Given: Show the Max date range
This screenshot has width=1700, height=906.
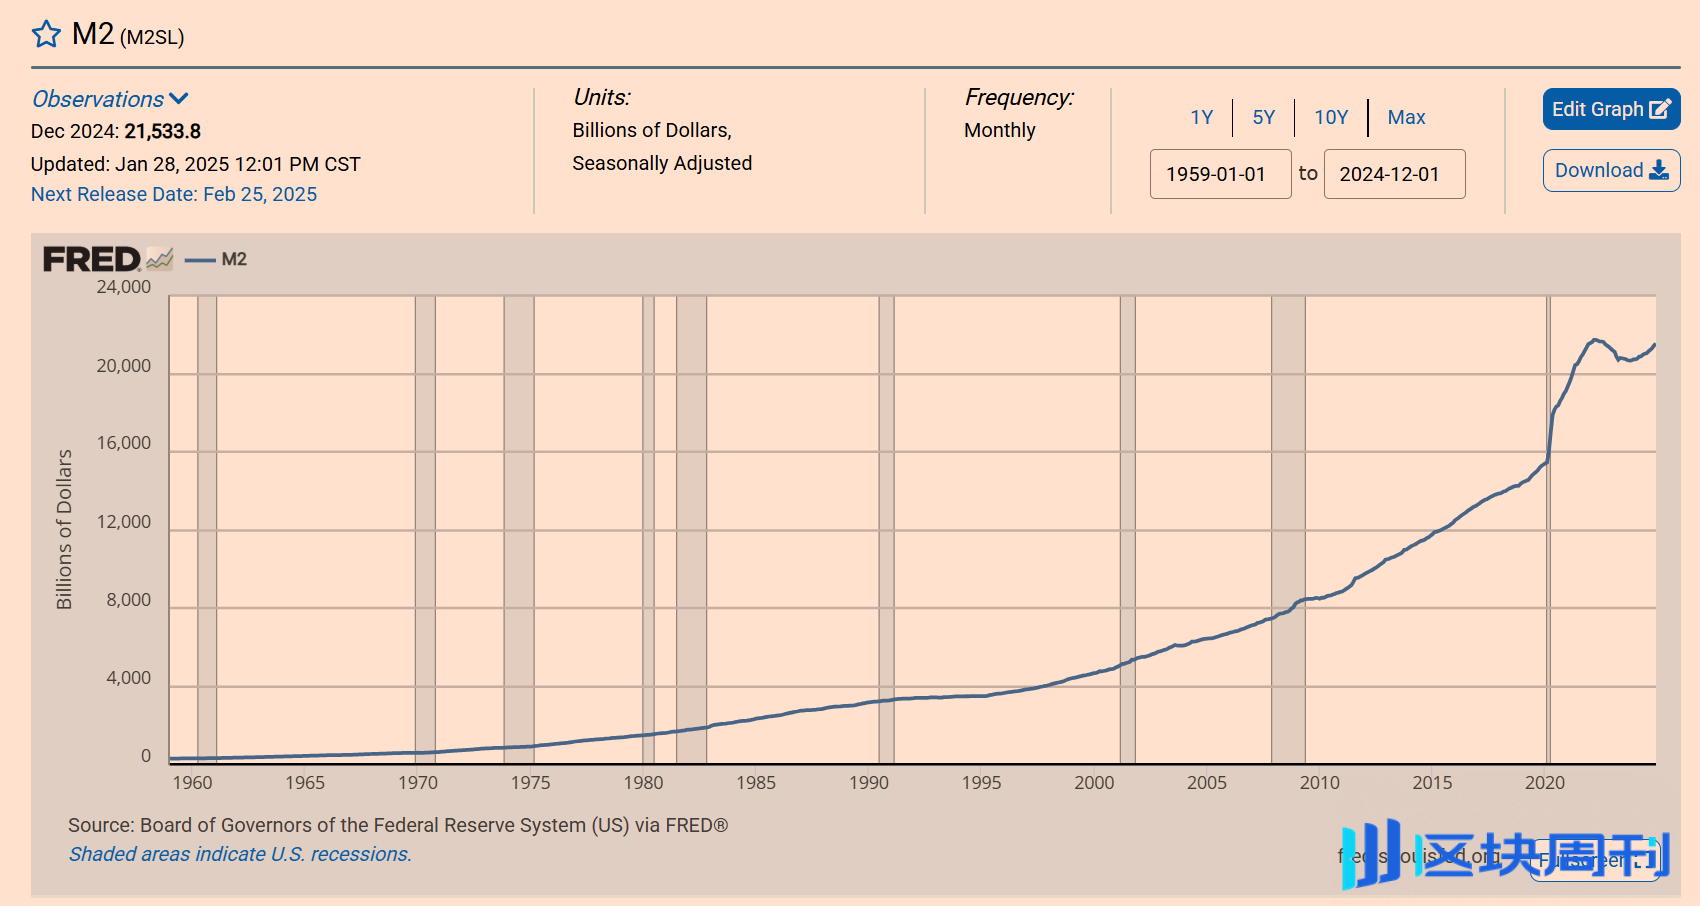Looking at the screenshot, I should click(x=1405, y=117).
